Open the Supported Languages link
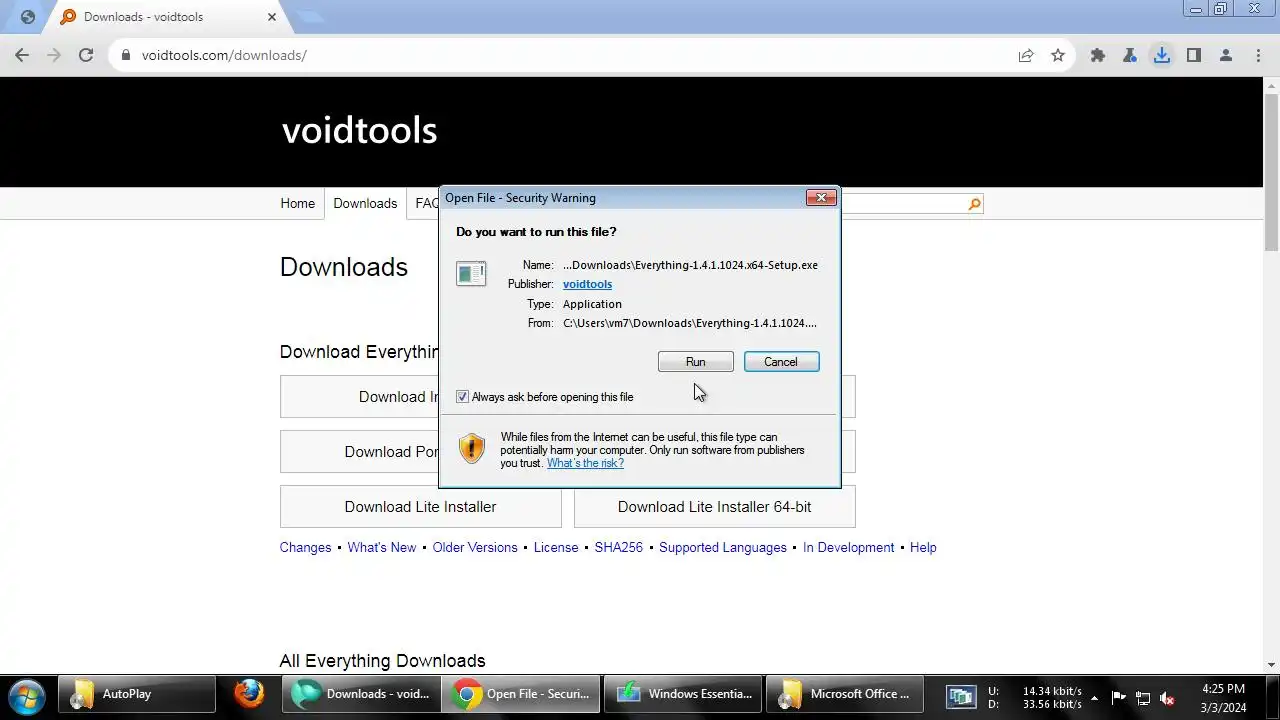The height and width of the screenshot is (720, 1280). coord(722,547)
